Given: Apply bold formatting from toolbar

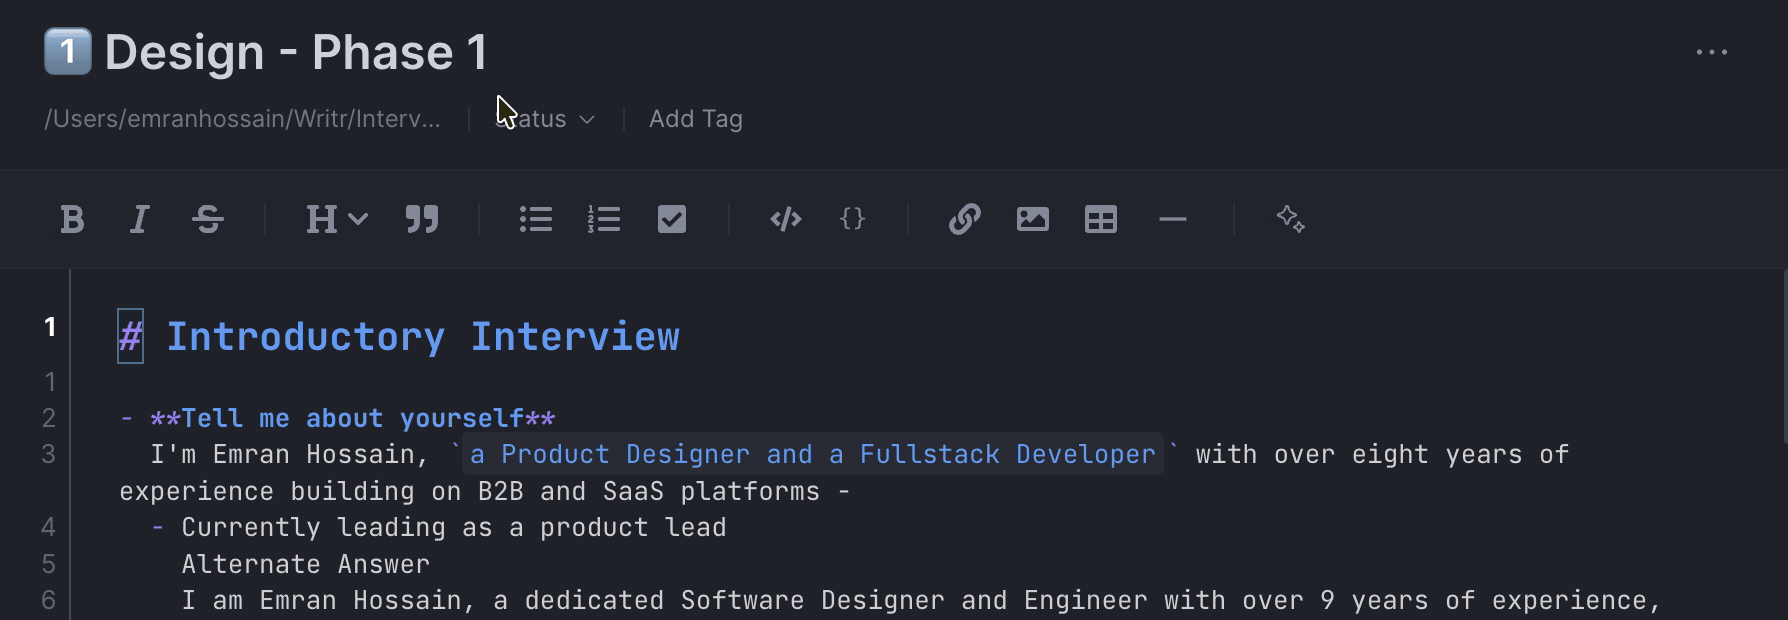Looking at the screenshot, I should click(x=72, y=219).
